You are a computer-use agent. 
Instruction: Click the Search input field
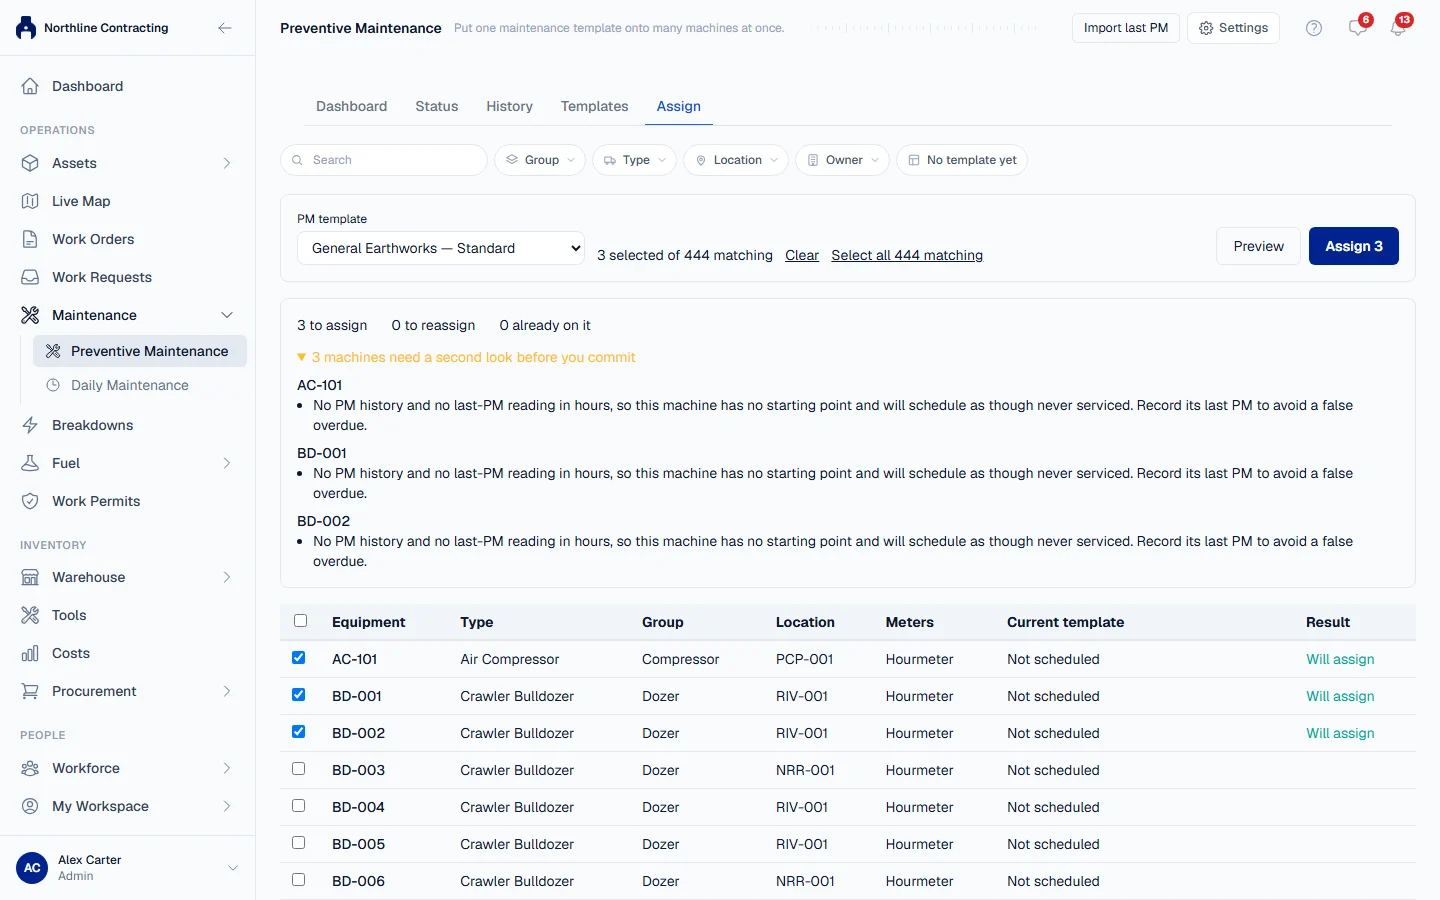(384, 160)
